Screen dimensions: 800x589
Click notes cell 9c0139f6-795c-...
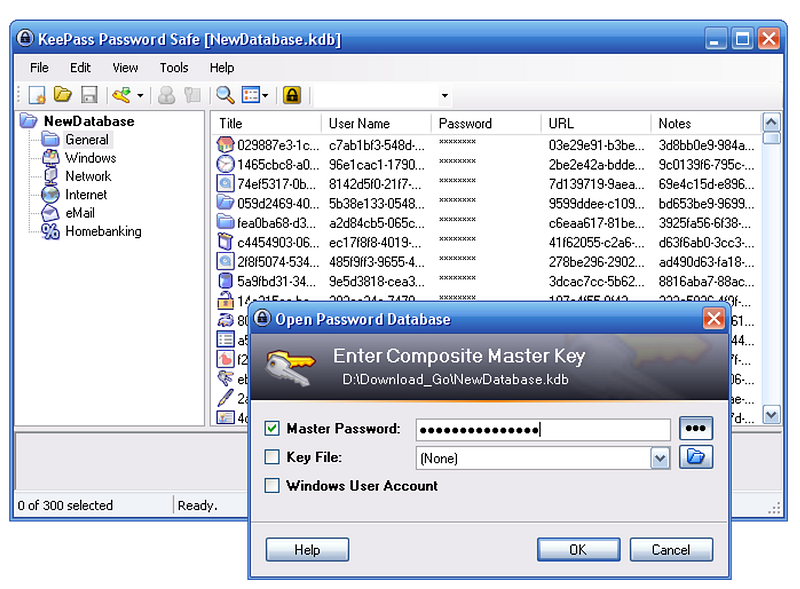coord(706,165)
